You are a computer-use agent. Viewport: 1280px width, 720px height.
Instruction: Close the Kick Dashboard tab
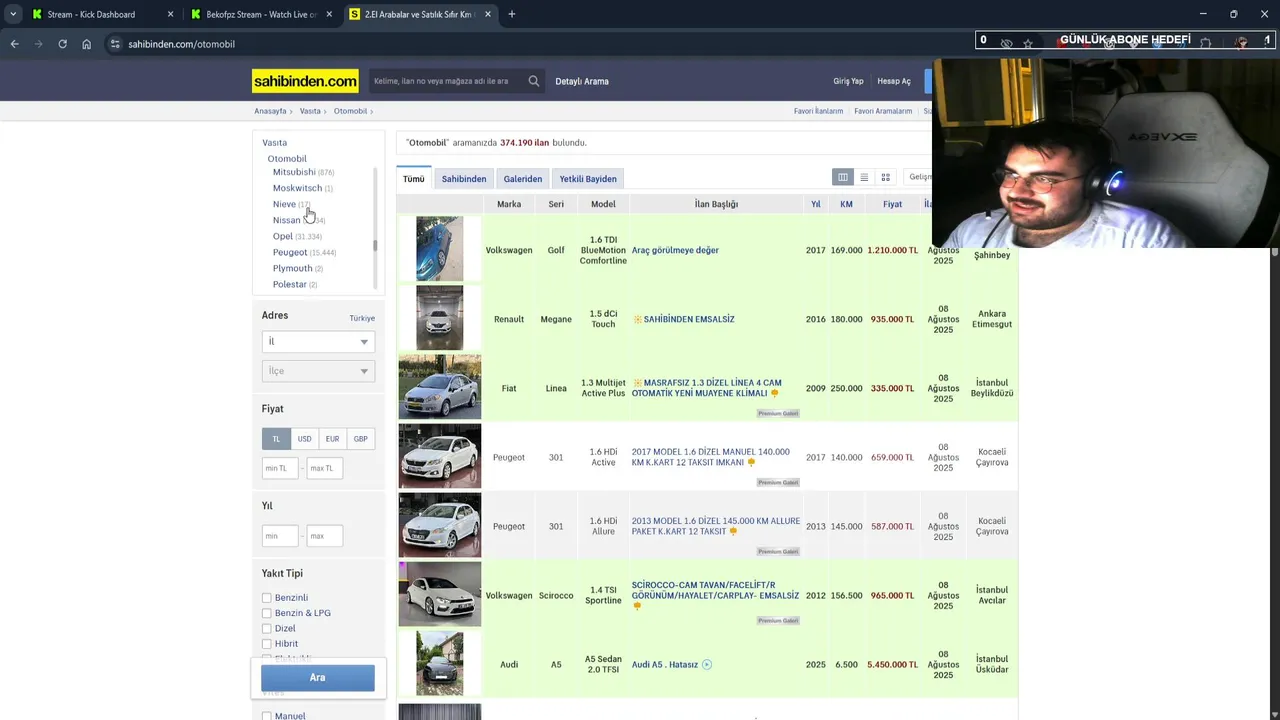pos(170,14)
